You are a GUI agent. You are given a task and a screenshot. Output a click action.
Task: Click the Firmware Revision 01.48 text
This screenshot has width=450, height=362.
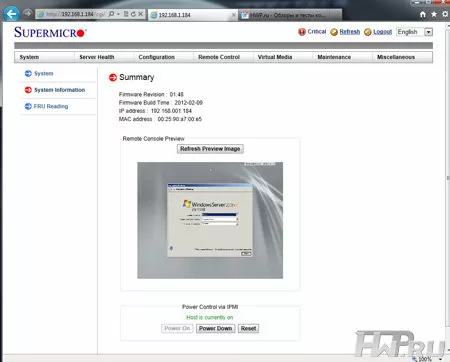coord(151,94)
